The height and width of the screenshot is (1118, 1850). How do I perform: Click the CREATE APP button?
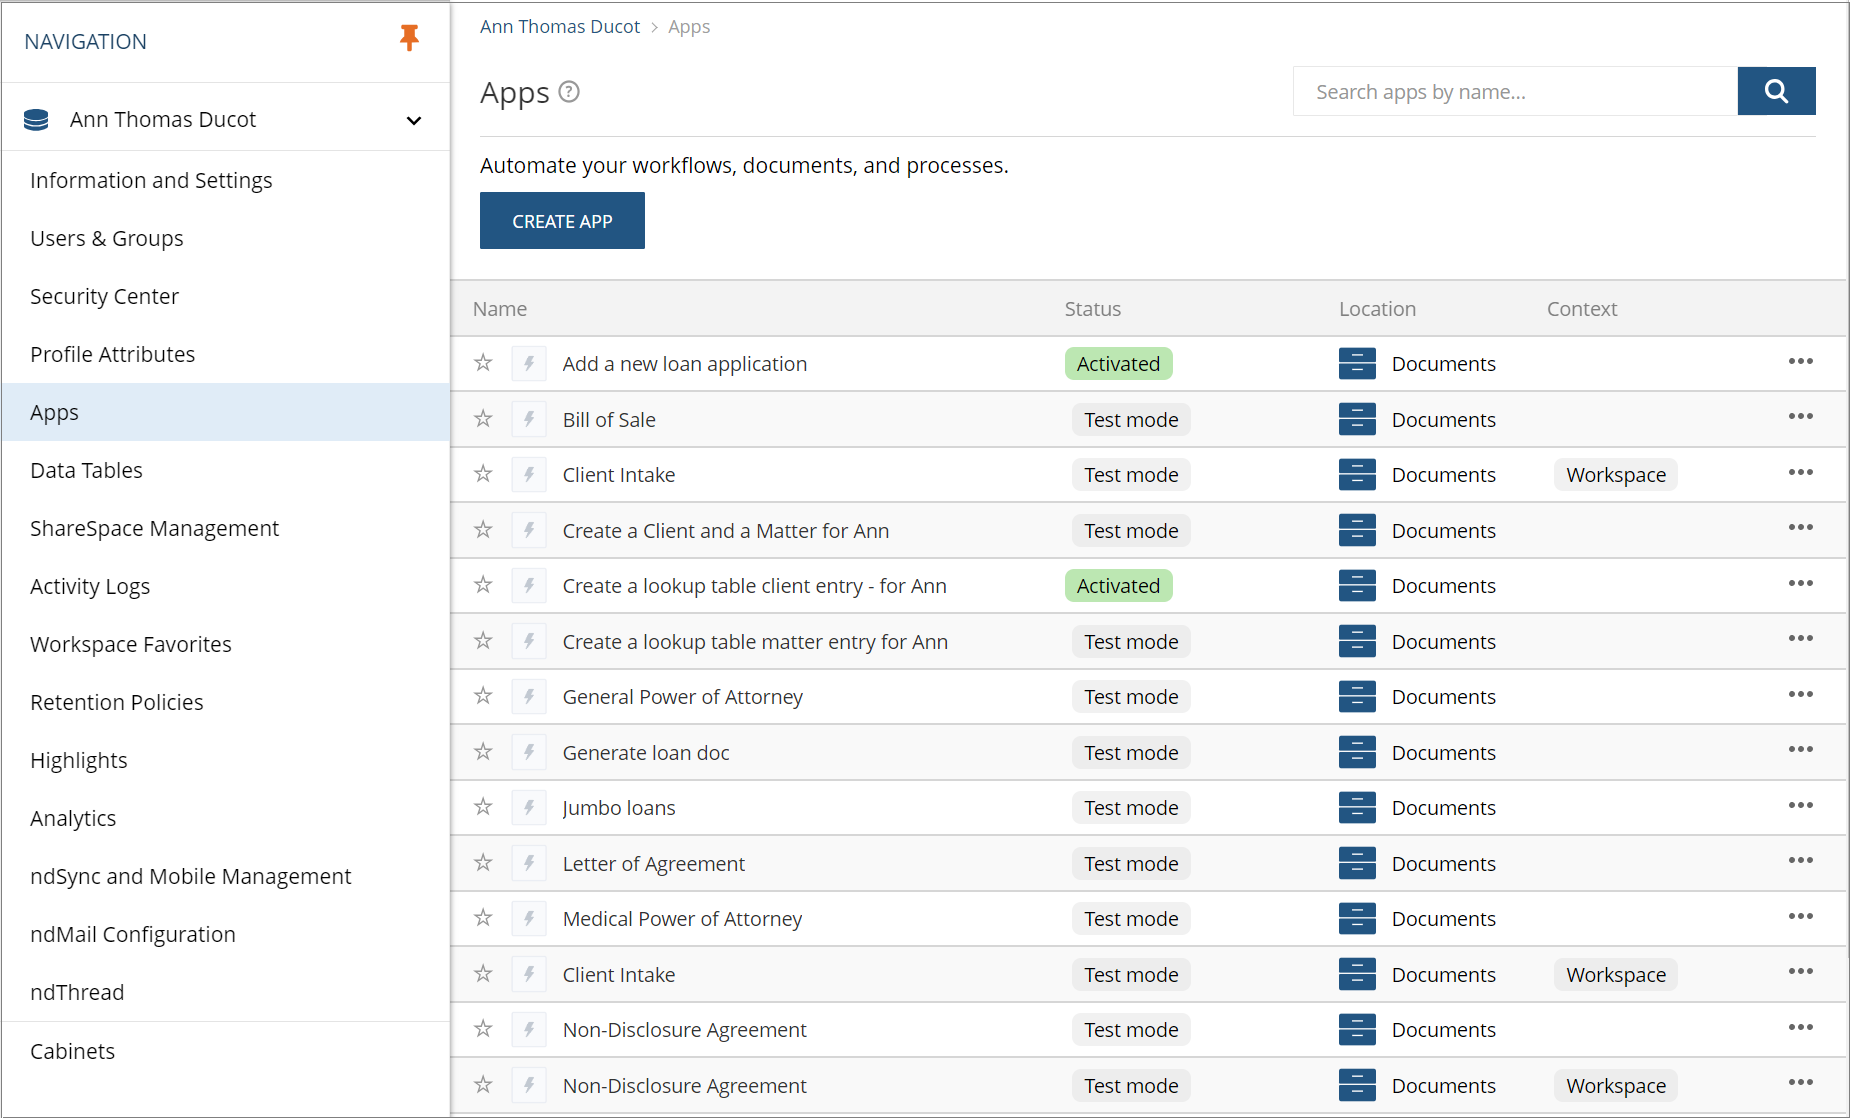[562, 220]
